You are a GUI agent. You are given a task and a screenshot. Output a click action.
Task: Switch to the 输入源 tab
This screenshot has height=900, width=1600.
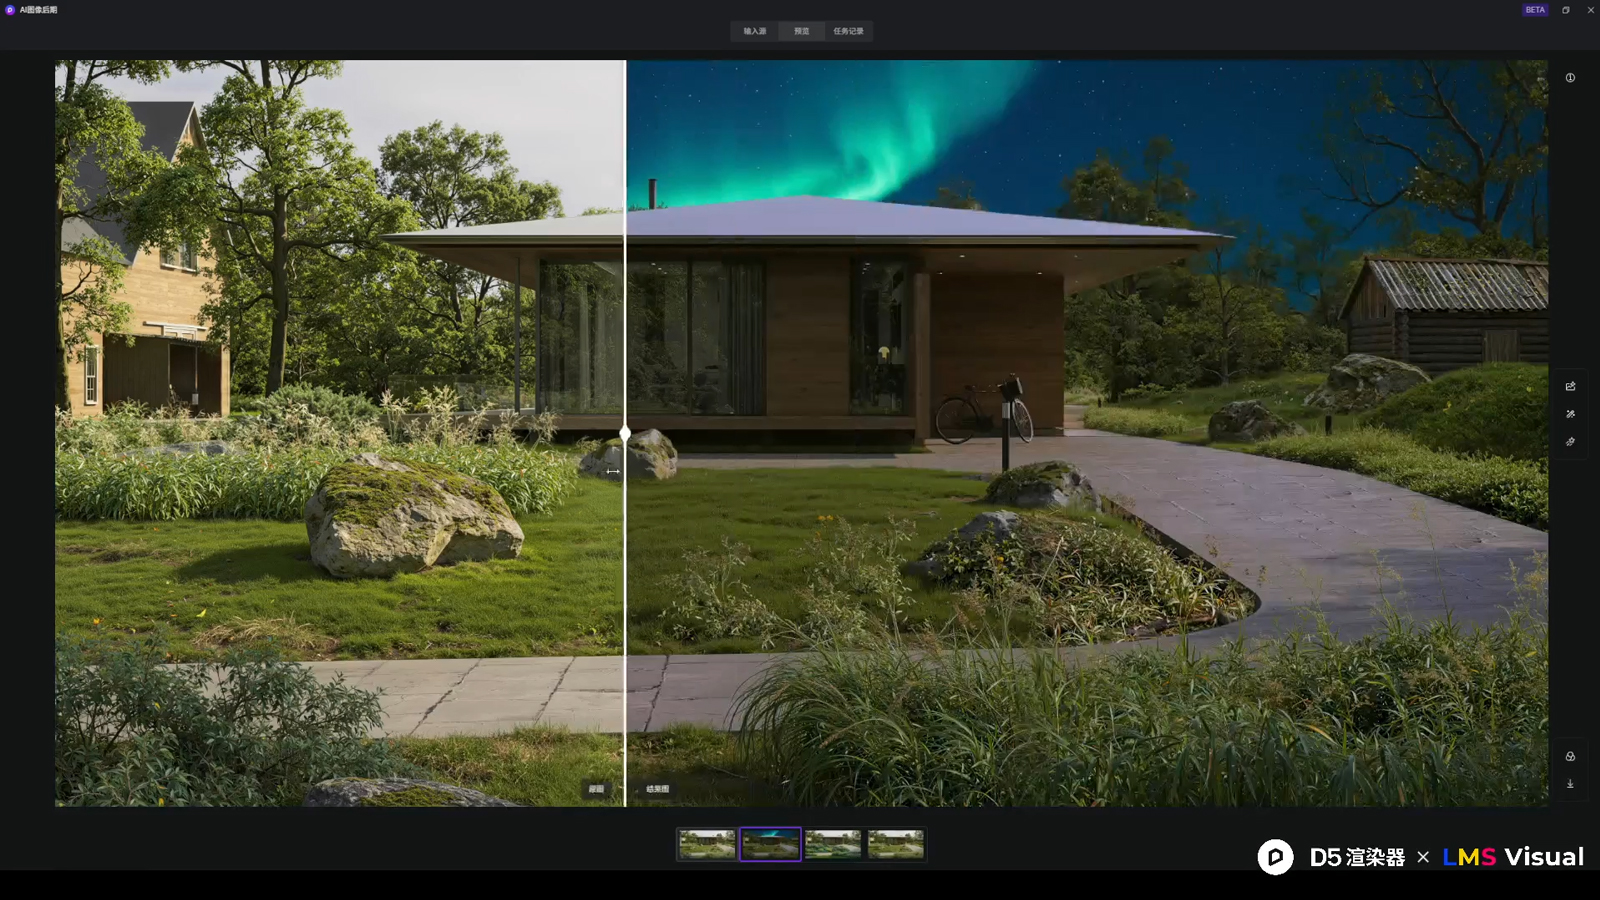click(x=755, y=31)
